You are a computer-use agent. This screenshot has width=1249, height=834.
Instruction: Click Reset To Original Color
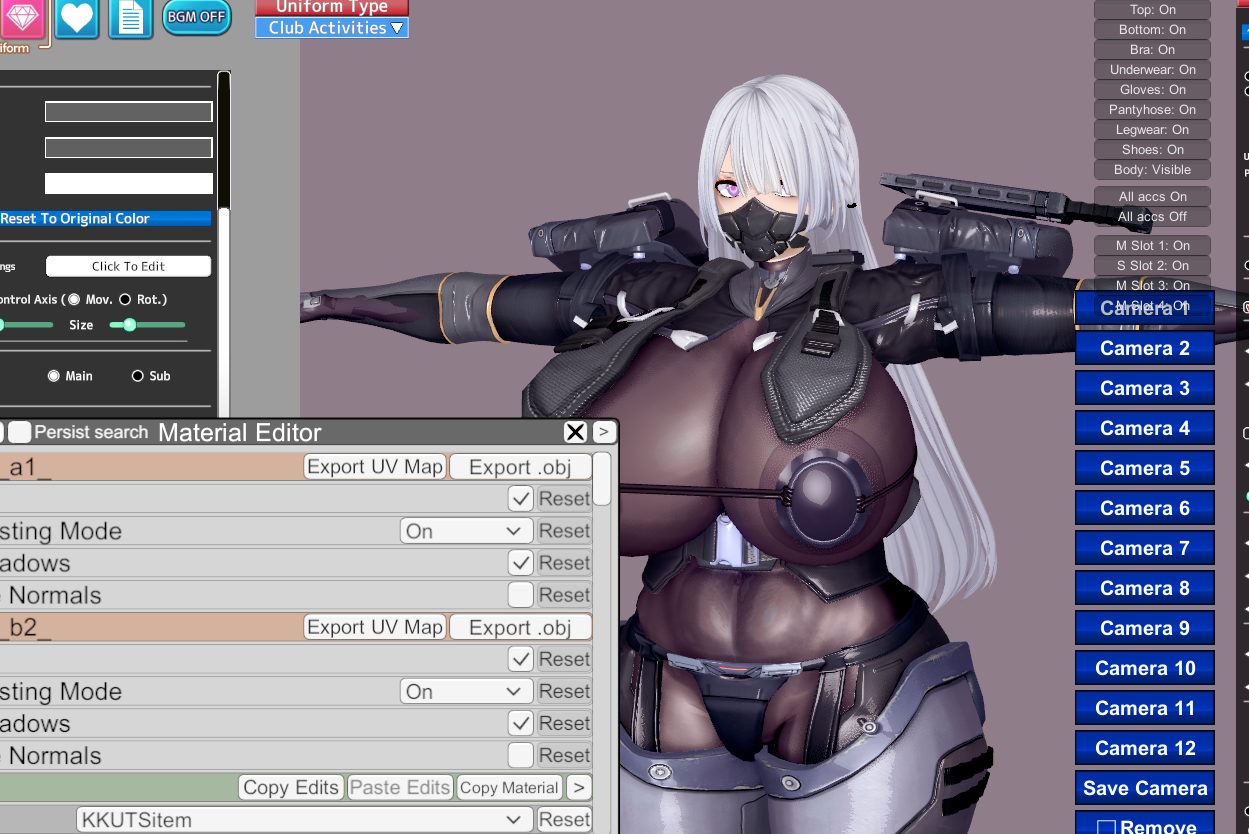(105, 218)
